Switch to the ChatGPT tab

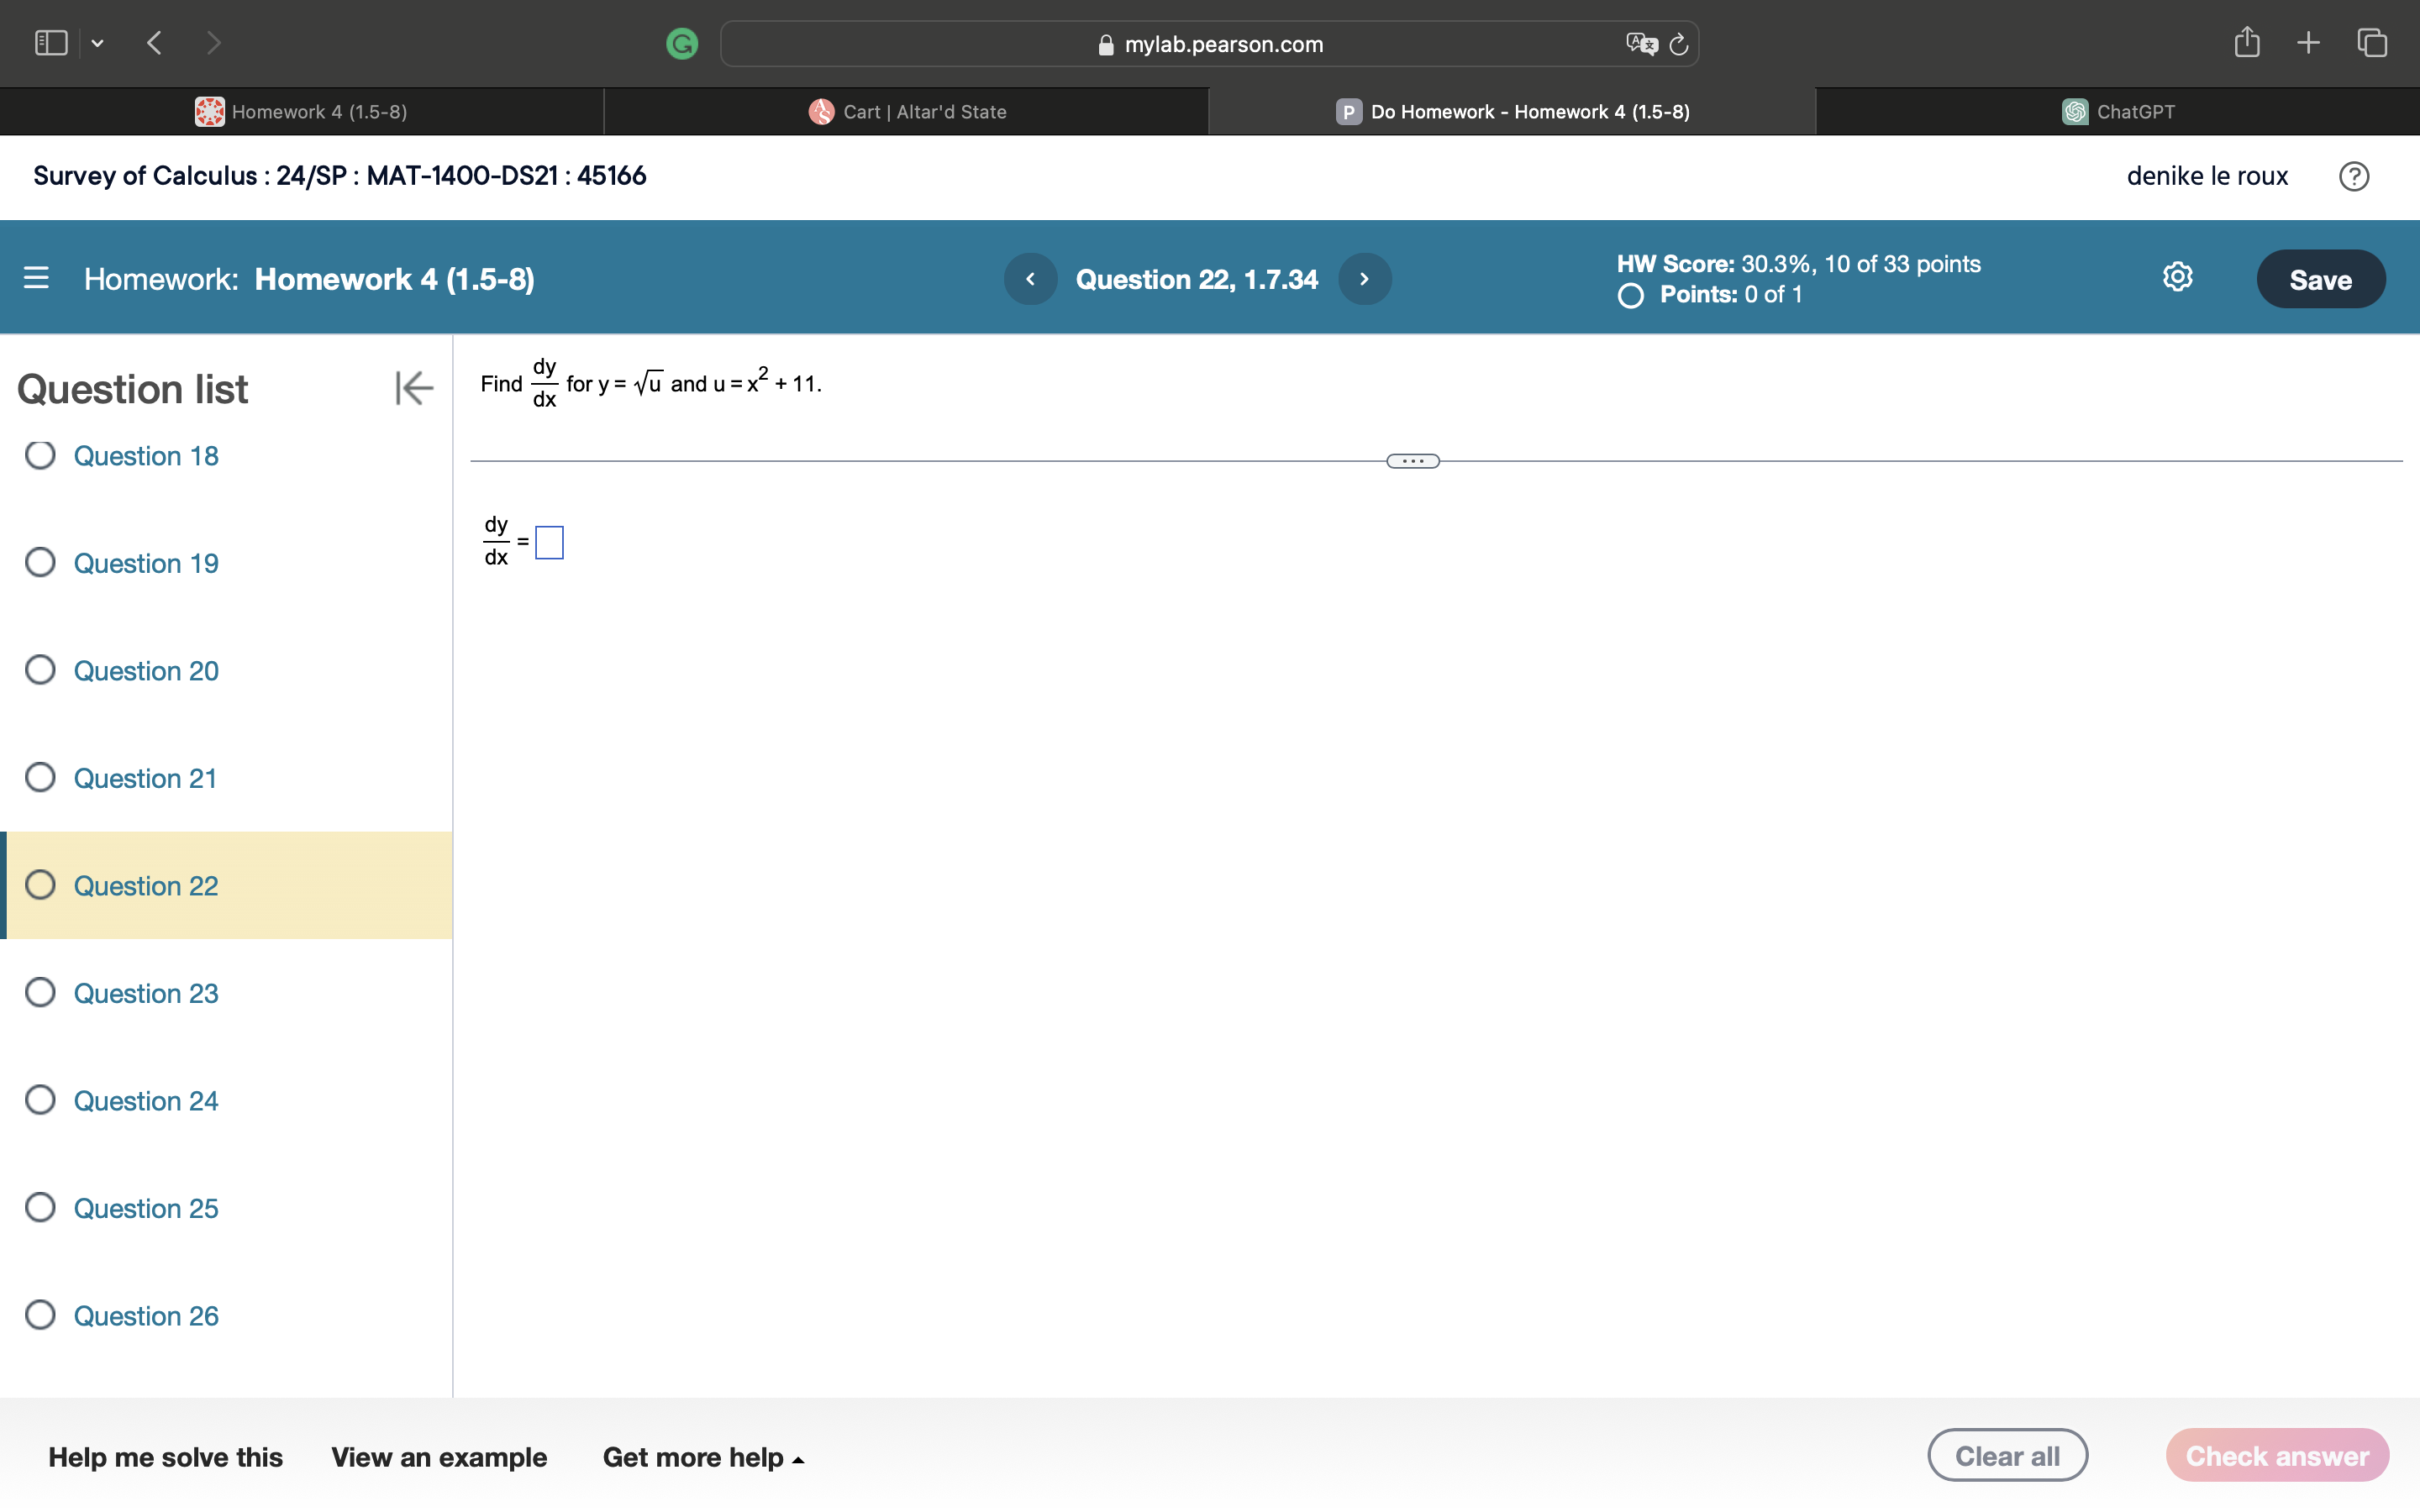[2117, 111]
